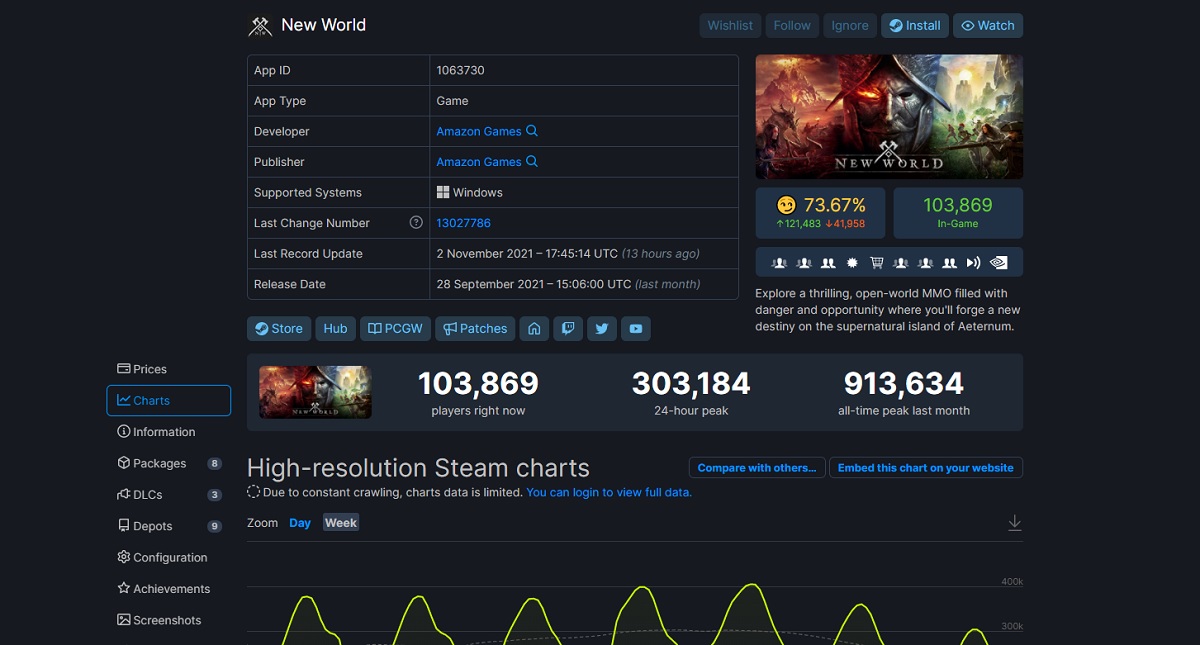Click the positive reviews count 121,483
This screenshot has width=1200, height=645.
[x=798, y=224]
